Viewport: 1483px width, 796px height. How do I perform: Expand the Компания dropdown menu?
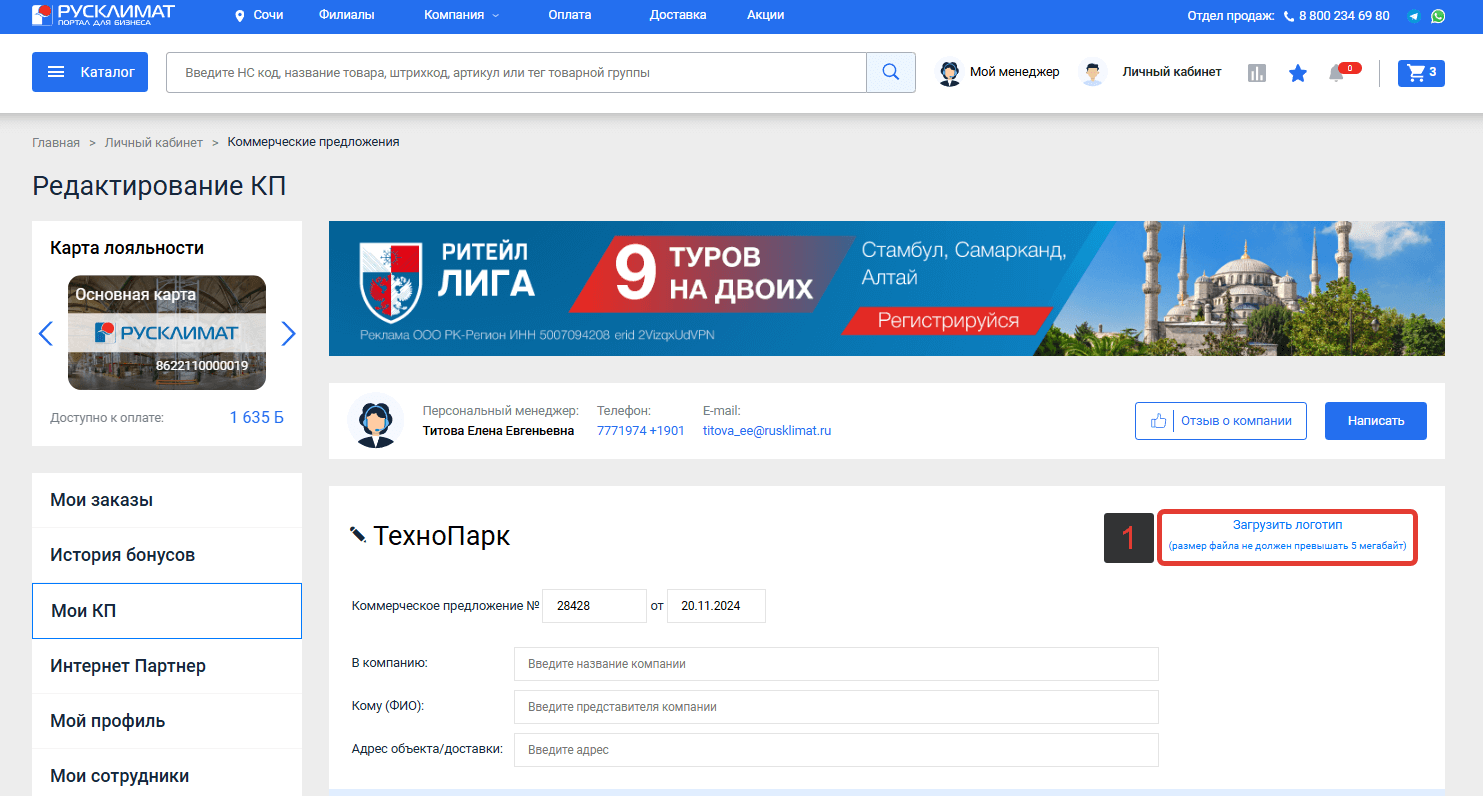461,15
